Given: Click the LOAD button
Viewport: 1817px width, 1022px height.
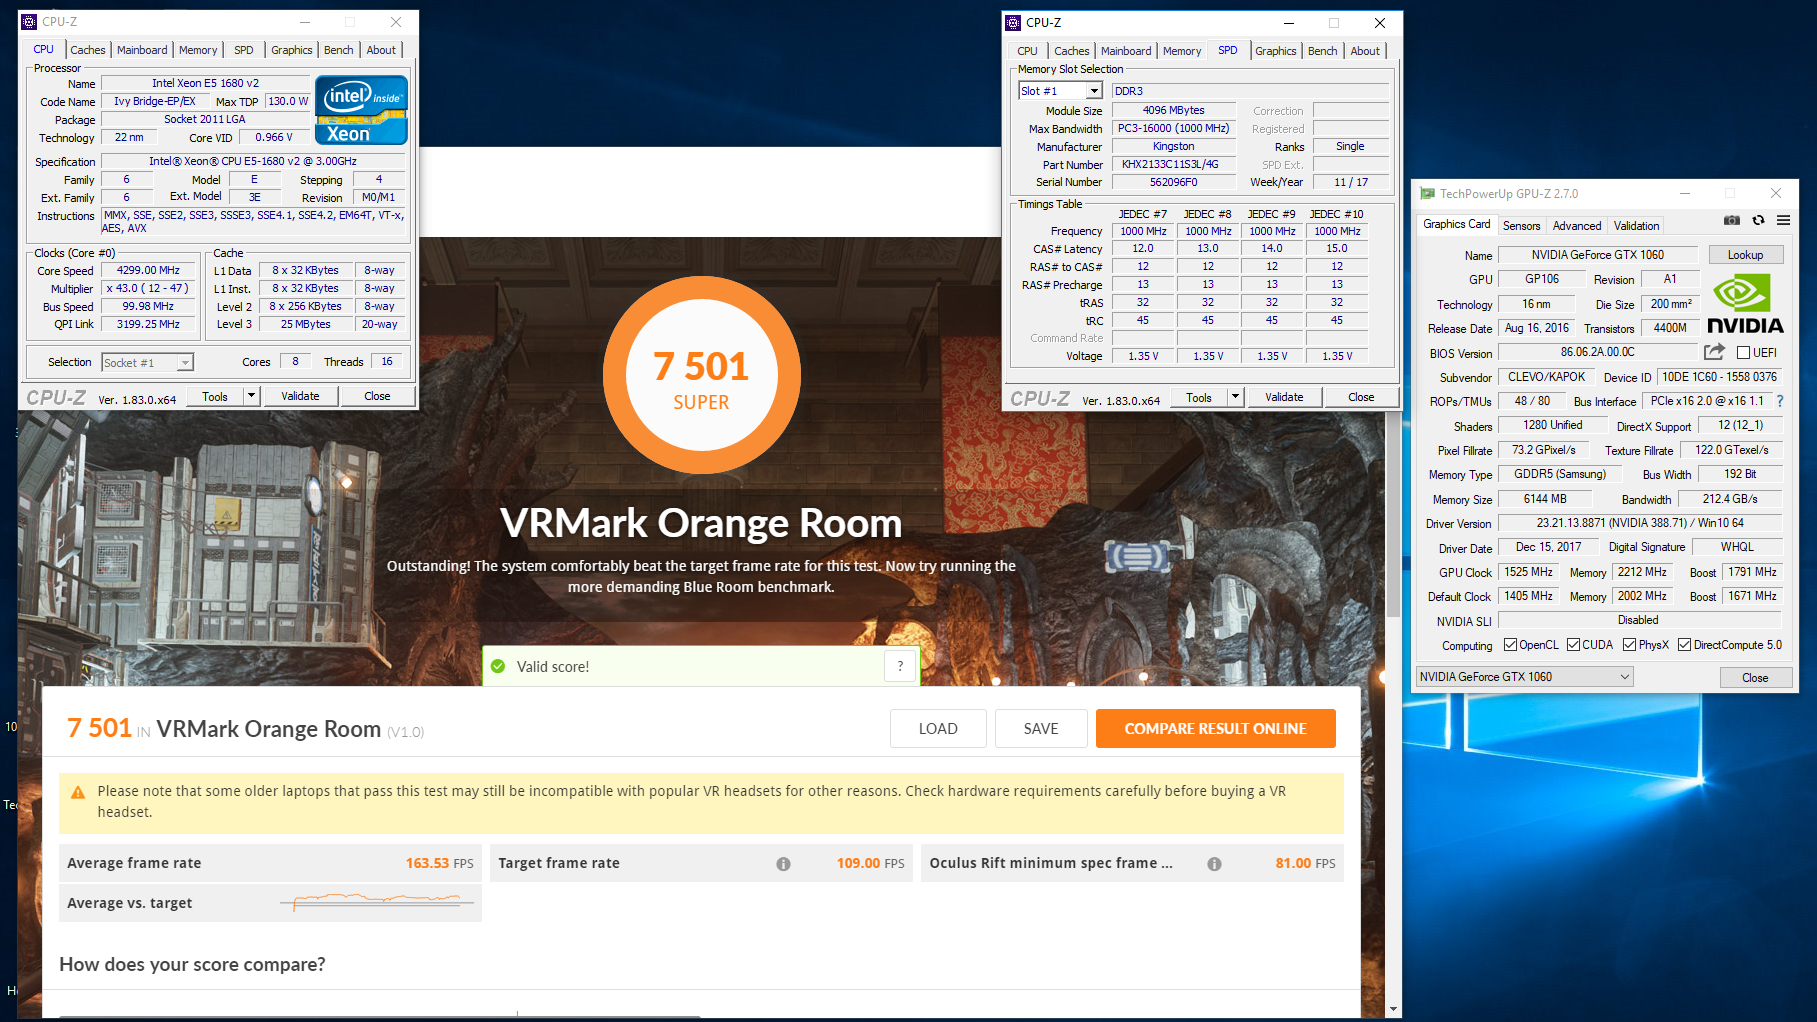Looking at the screenshot, I should coord(938,729).
